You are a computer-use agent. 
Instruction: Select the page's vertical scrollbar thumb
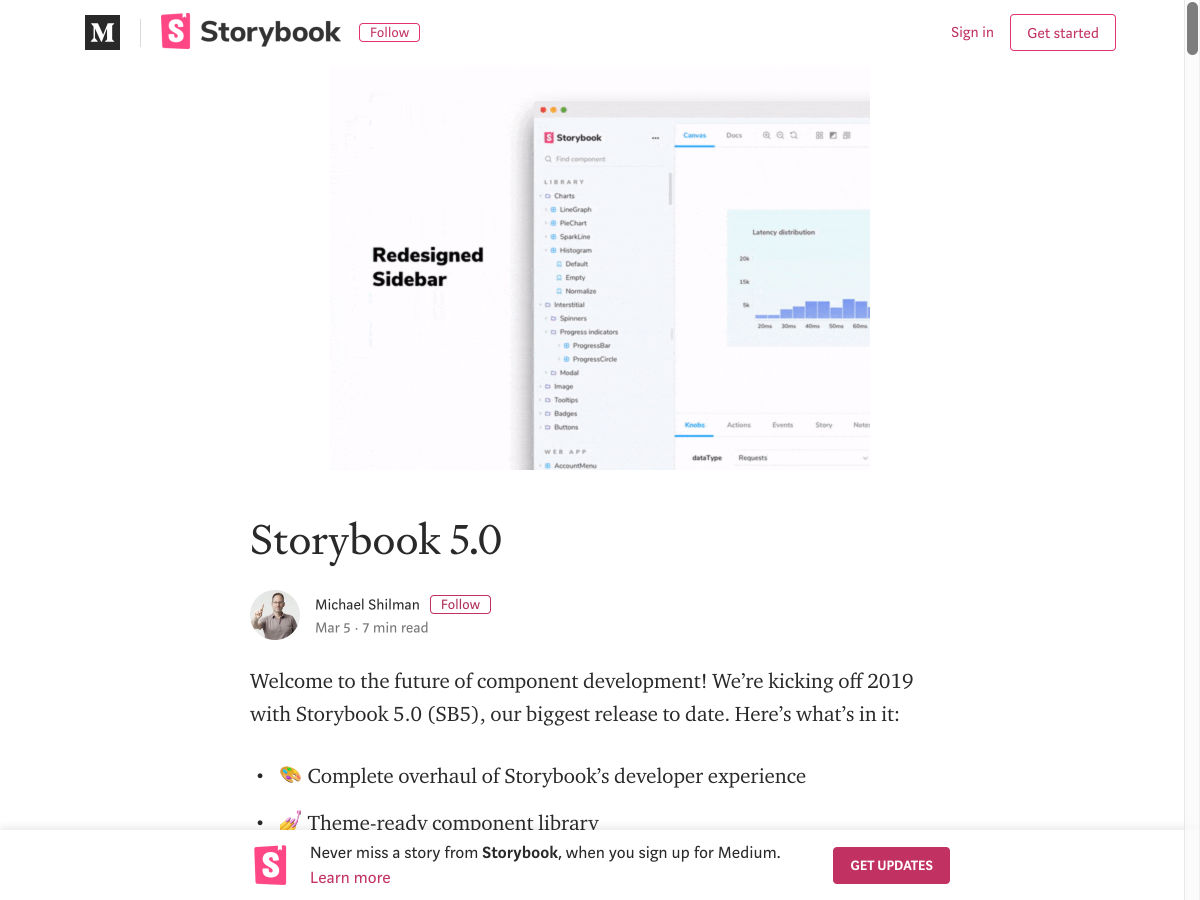point(1192,30)
